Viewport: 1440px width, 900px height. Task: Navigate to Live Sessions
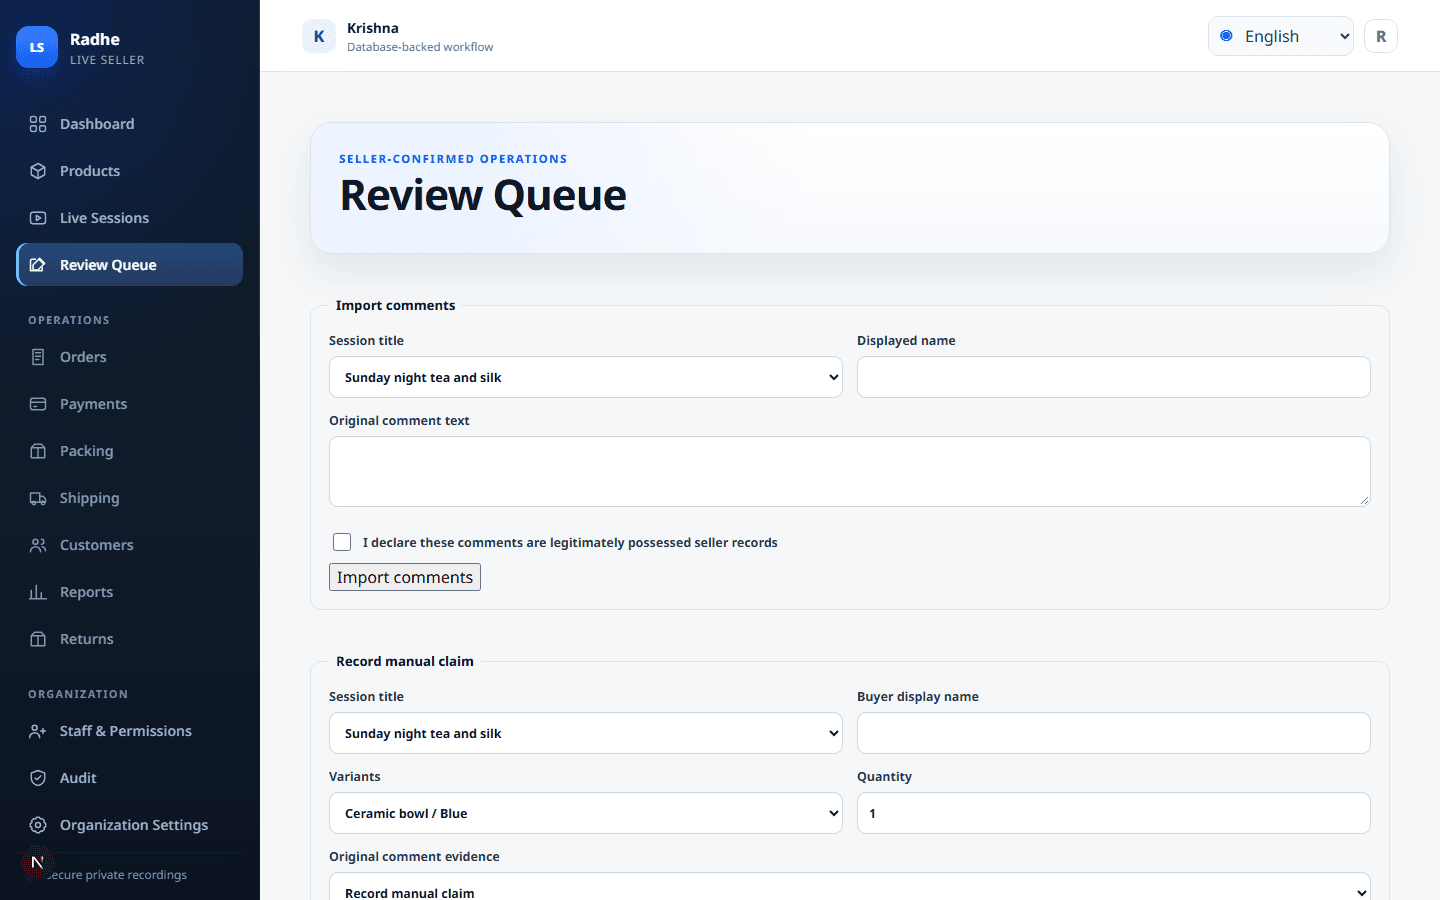pos(130,218)
